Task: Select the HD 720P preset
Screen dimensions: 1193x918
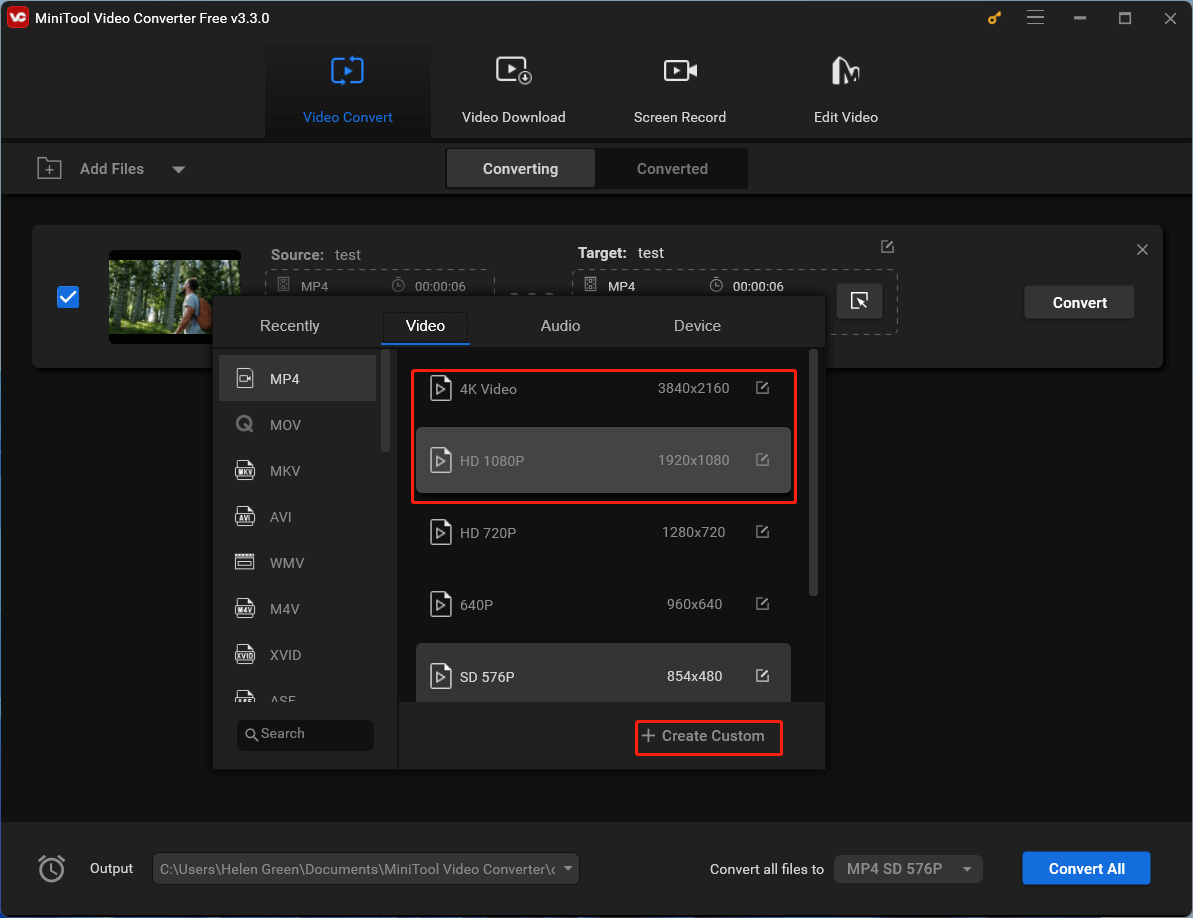Action: tap(603, 532)
